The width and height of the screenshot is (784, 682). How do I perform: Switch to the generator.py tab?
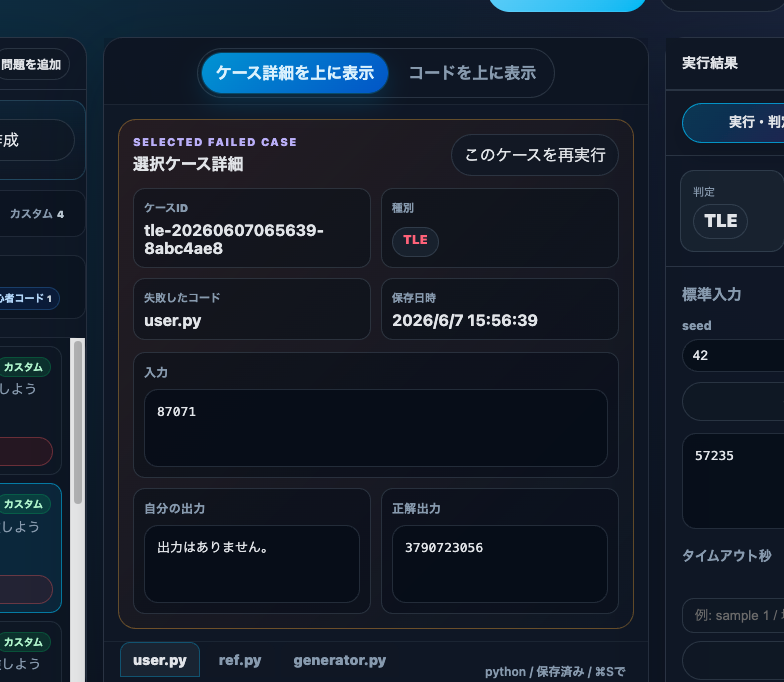(x=340, y=660)
